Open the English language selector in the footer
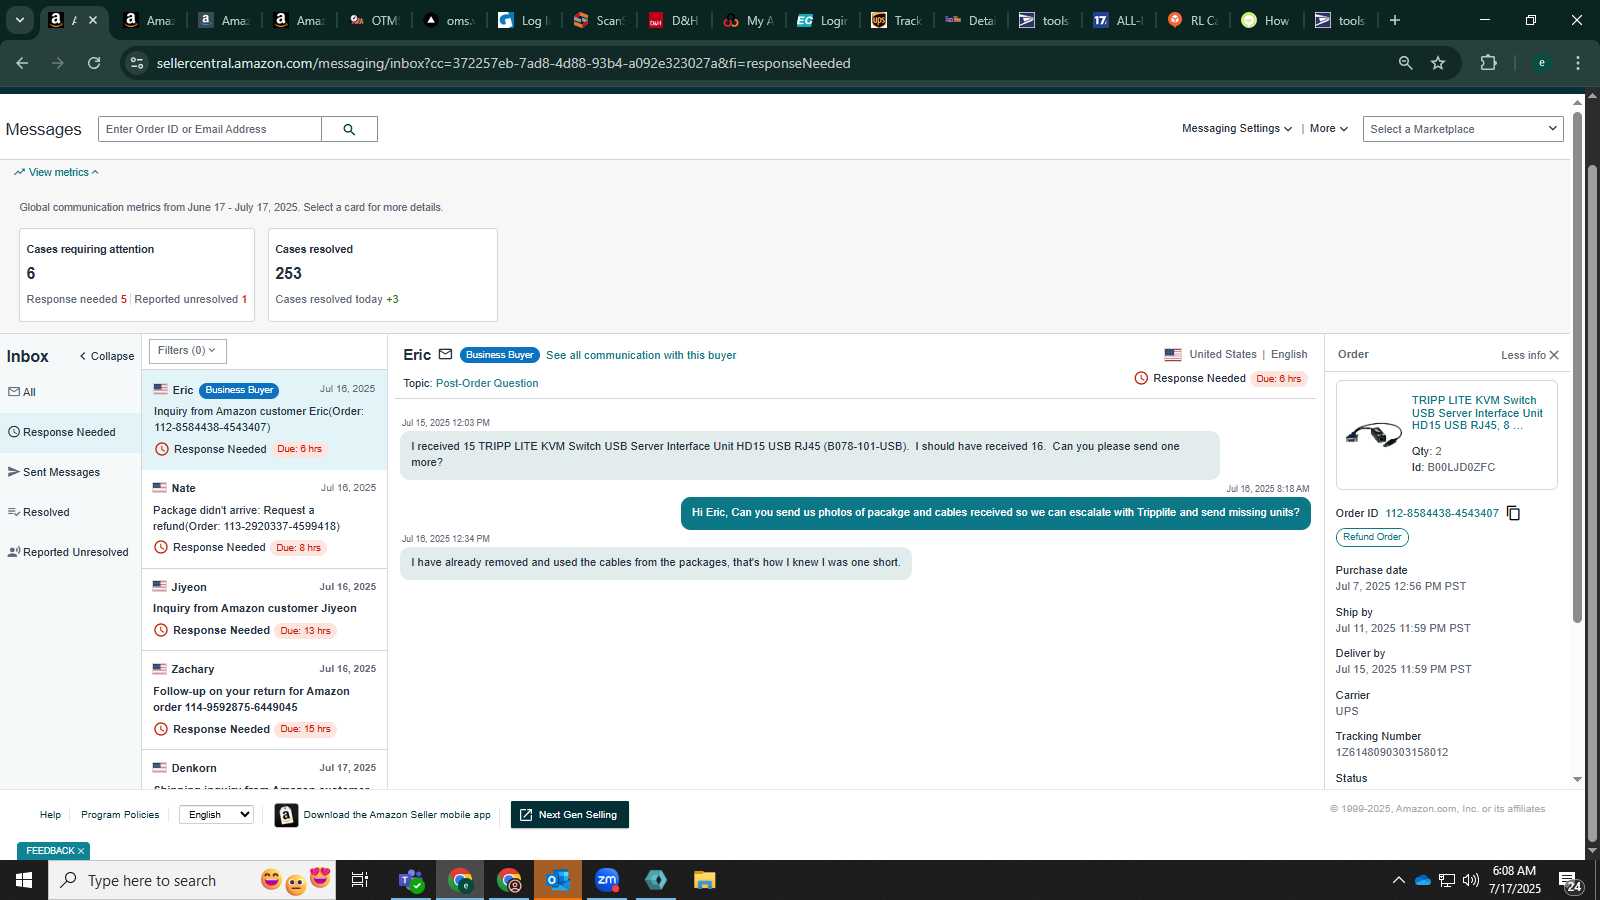This screenshot has width=1600, height=900. [216, 815]
